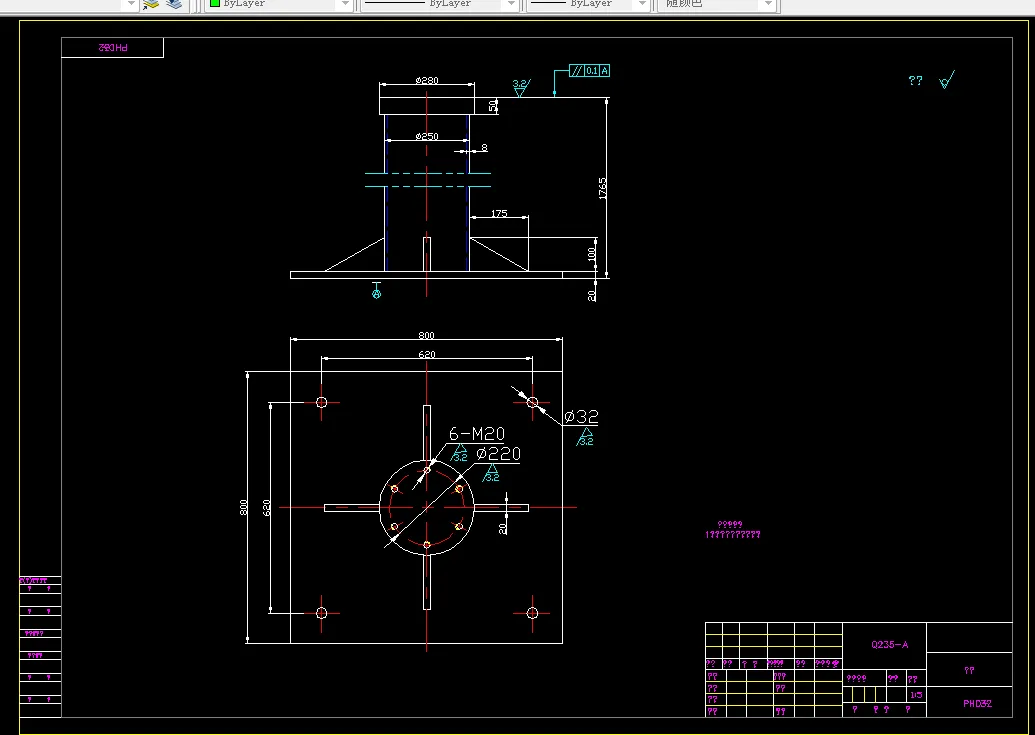Select the 3.2 roughness symbol below ø220
This screenshot has width=1035, height=735.
click(x=491, y=473)
